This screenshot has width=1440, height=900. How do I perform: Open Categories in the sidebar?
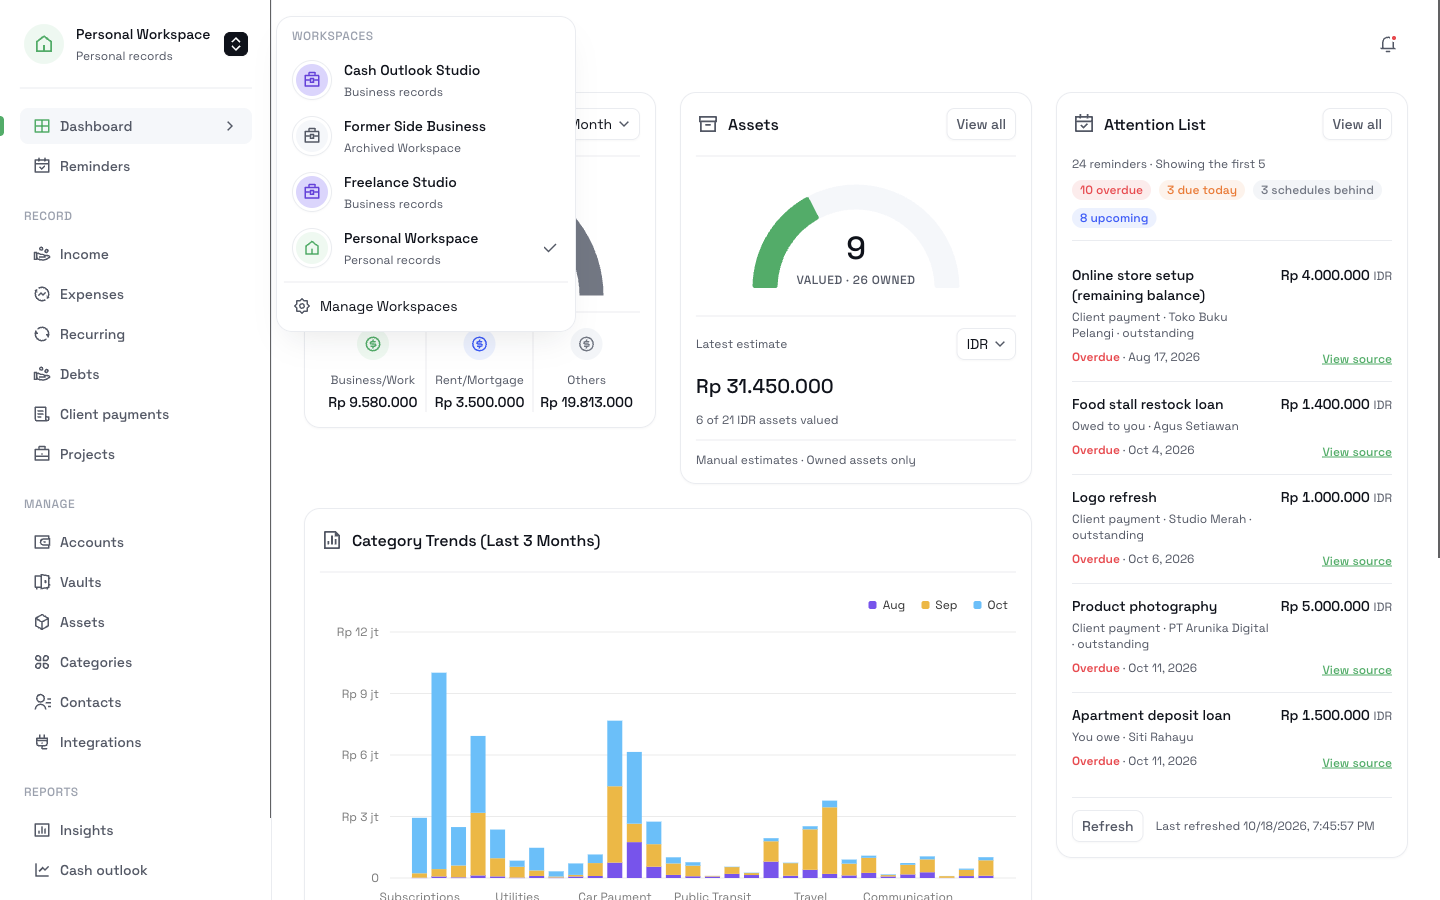(x=136, y=662)
